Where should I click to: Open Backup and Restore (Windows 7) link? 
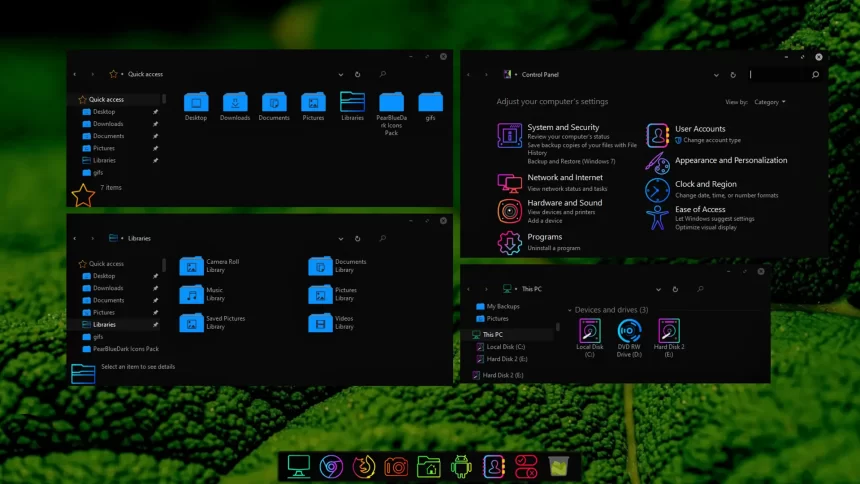[x=572, y=161]
